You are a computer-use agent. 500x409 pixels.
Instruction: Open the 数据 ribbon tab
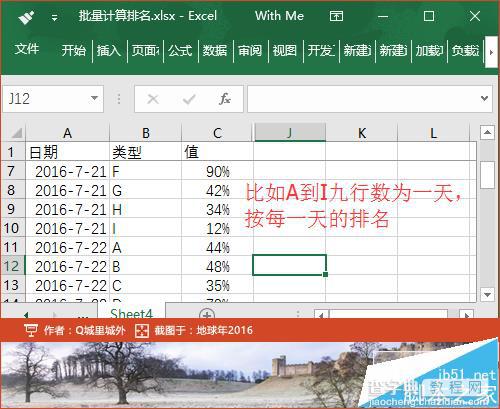pyautogui.click(x=215, y=50)
